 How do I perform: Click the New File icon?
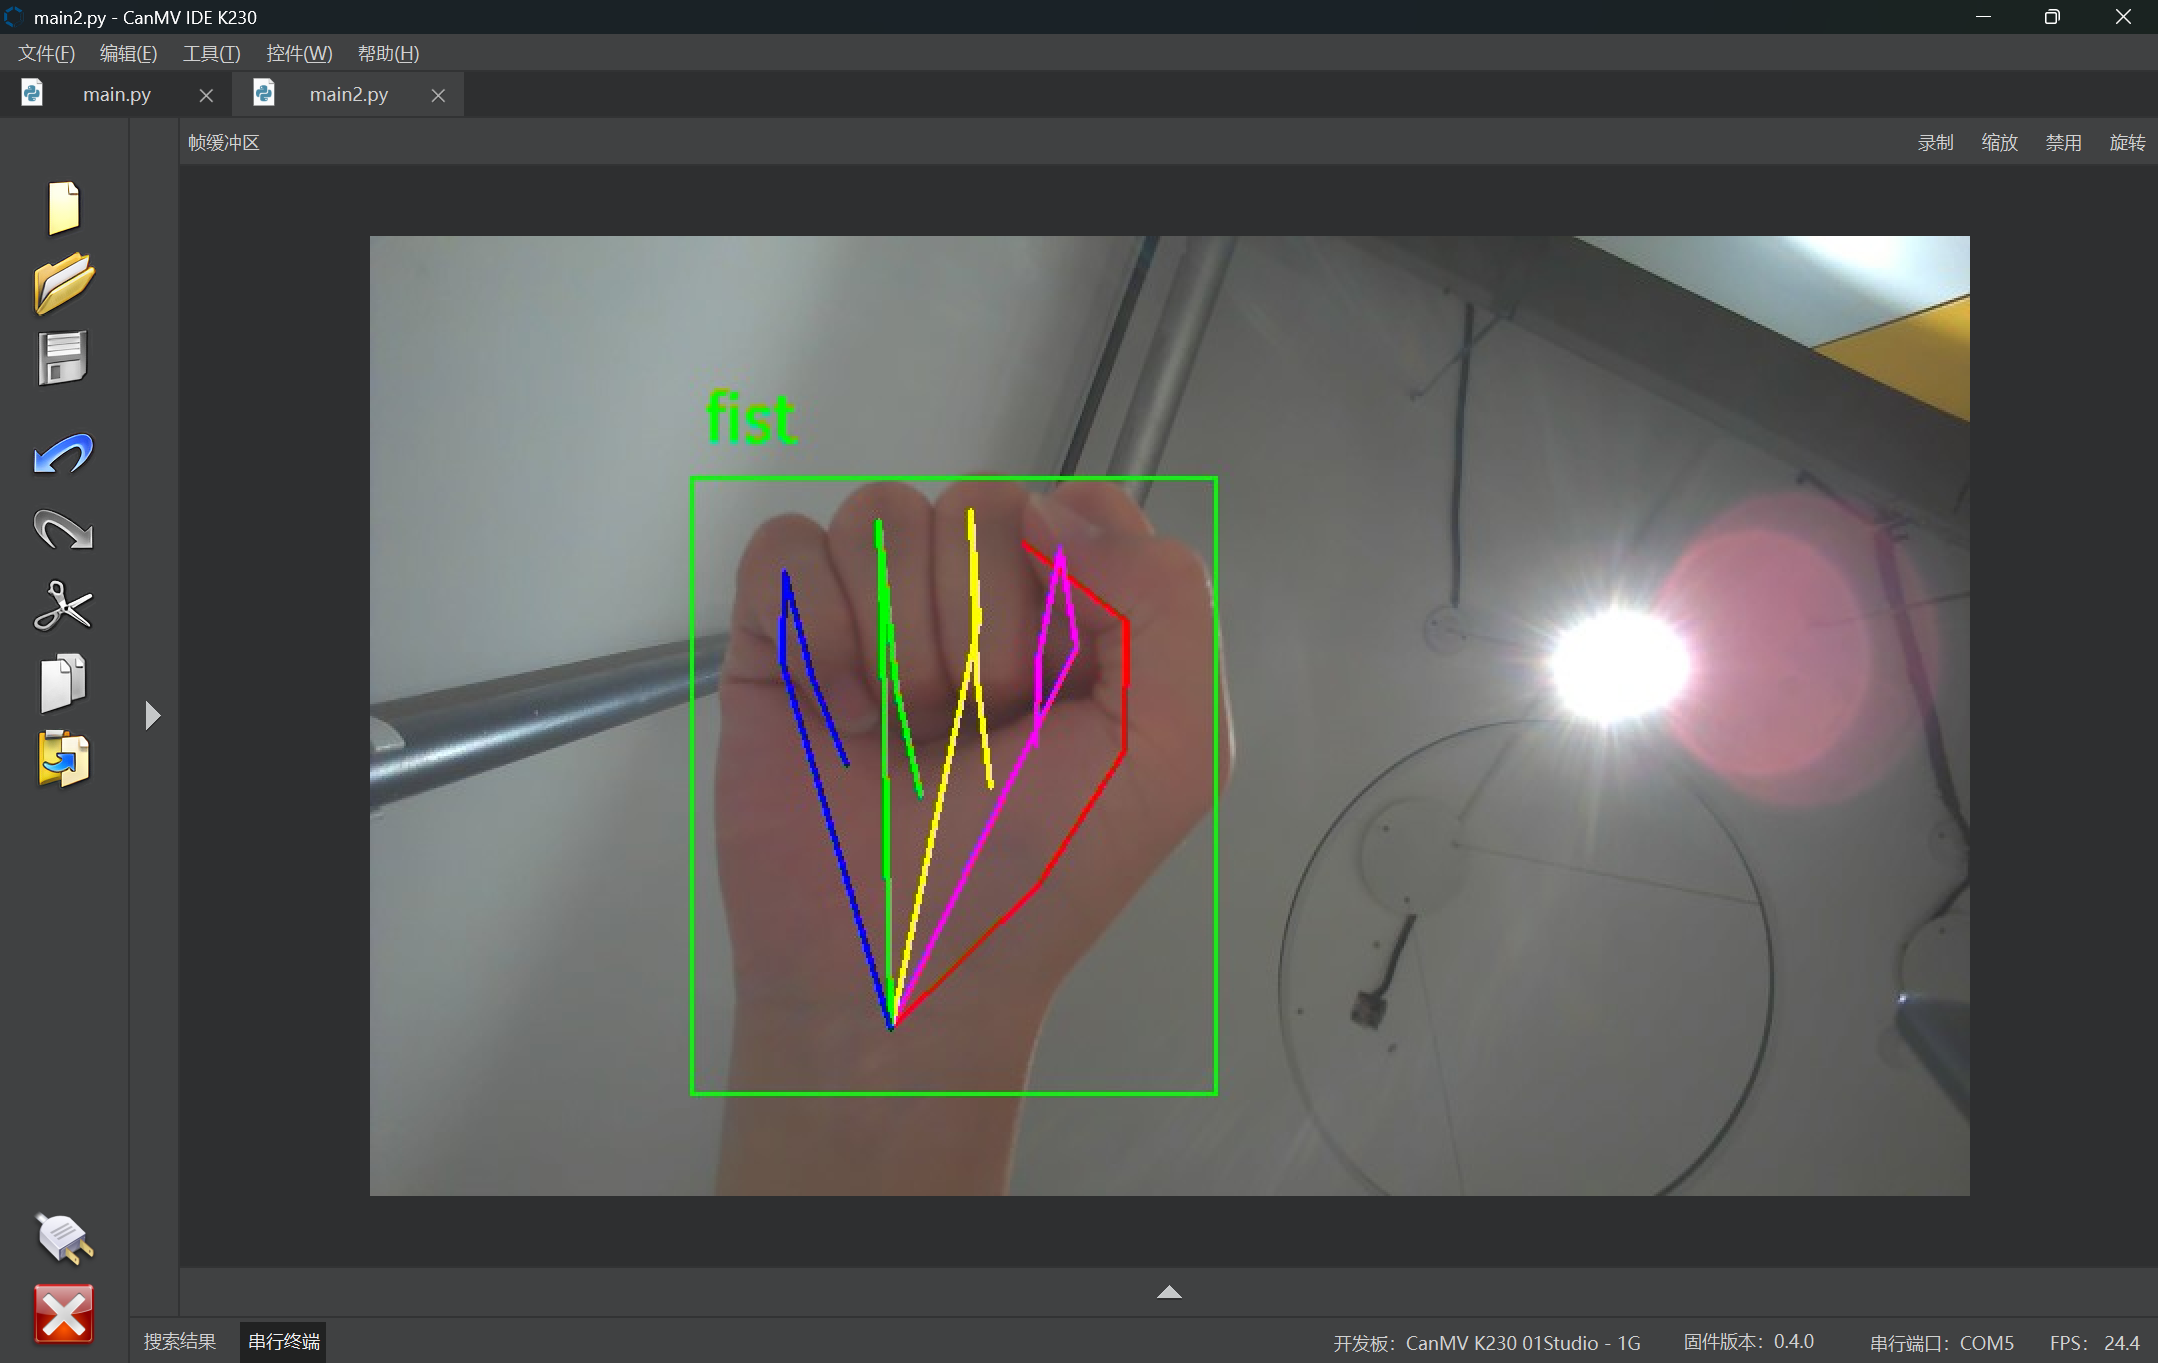[x=64, y=208]
